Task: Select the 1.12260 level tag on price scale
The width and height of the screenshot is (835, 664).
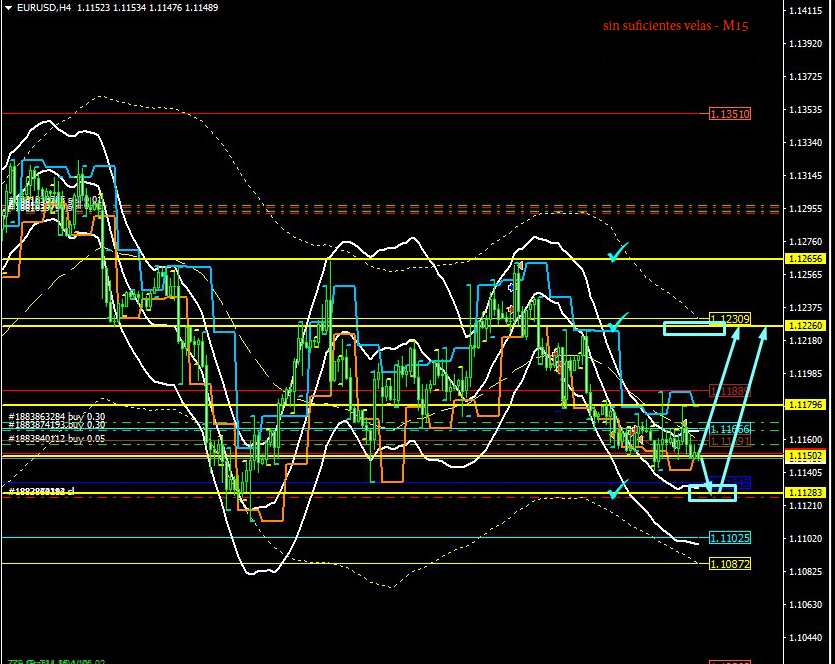Action: [805, 325]
